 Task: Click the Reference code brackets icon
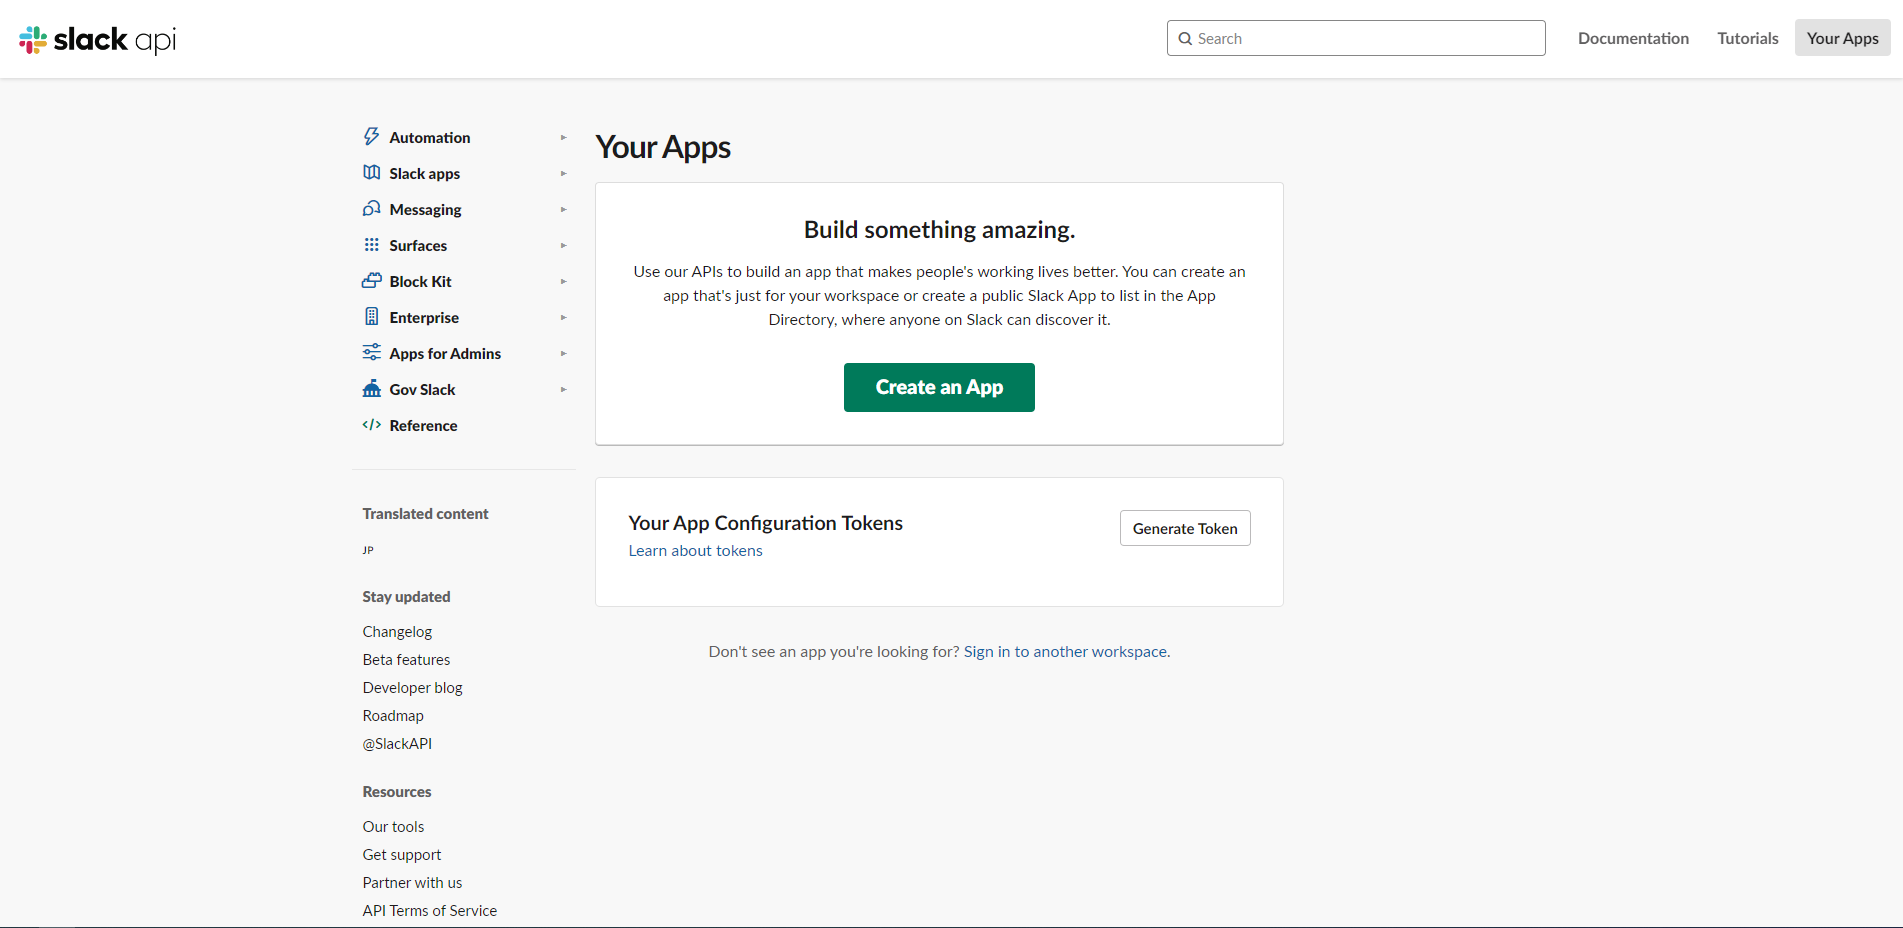[371, 425]
